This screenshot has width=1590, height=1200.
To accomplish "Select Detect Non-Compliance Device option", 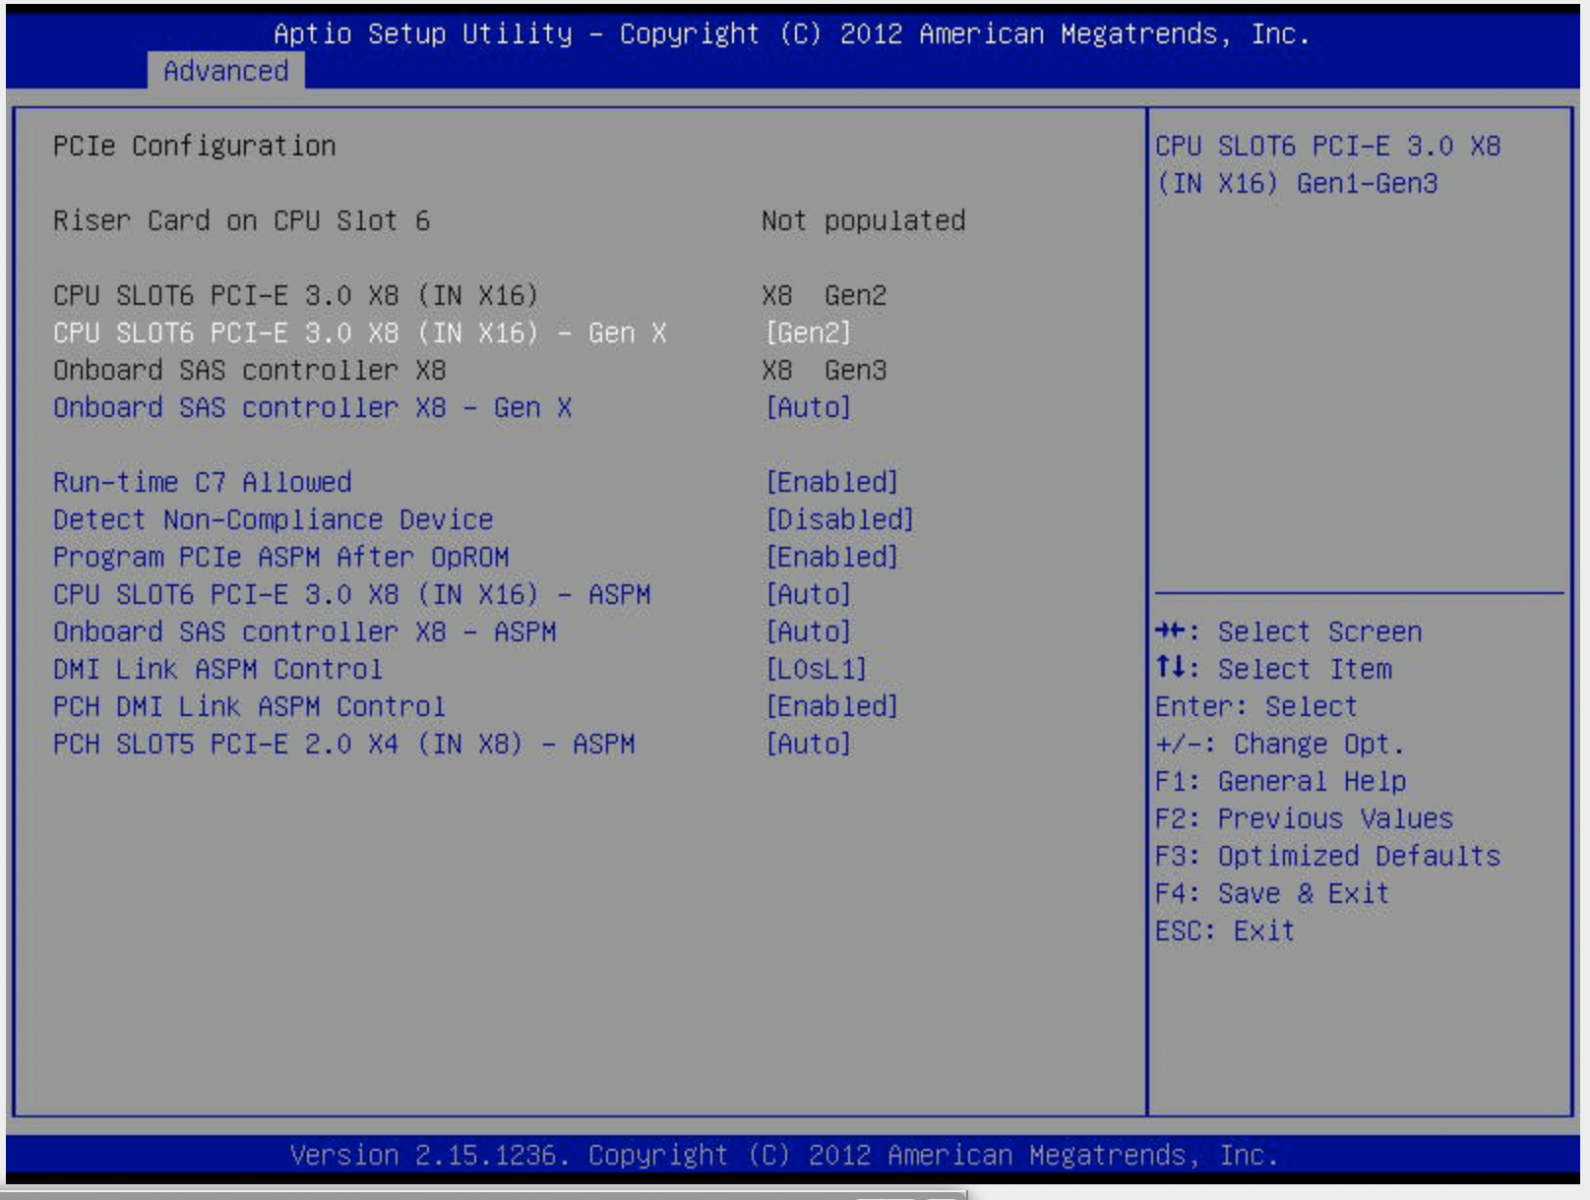I will pyautogui.click(x=273, y=520).
